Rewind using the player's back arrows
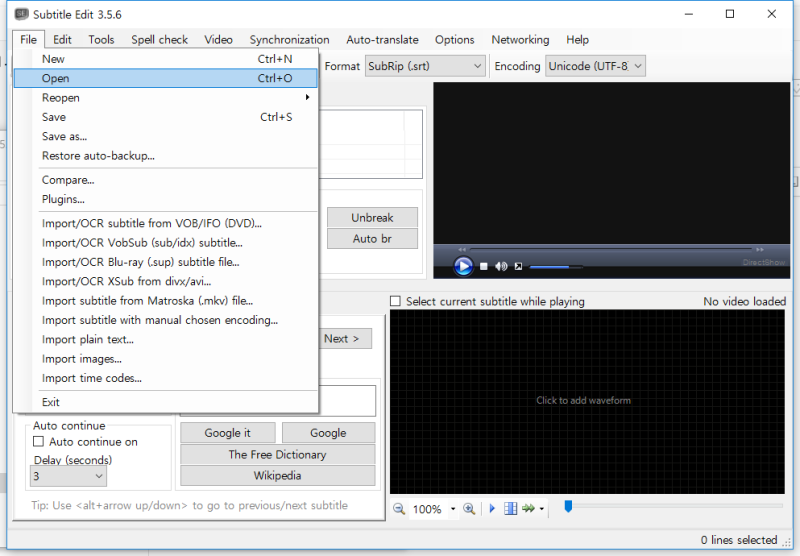This screenshot has height=556, width=800. tap(462, 249)
